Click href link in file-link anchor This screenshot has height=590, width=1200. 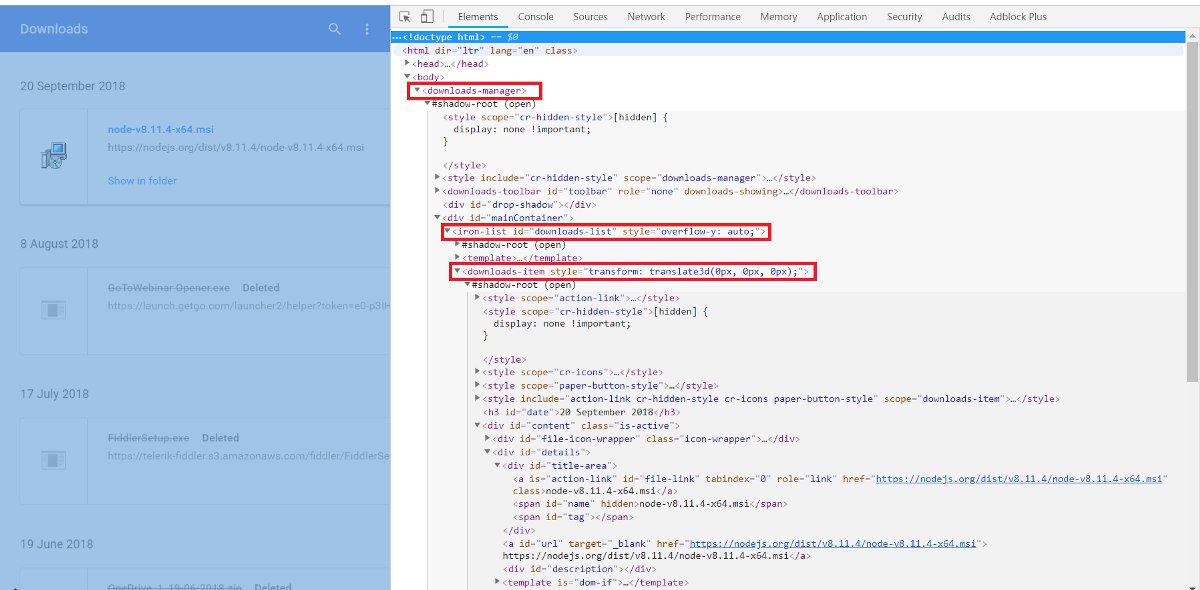(x=1019, y=479)
